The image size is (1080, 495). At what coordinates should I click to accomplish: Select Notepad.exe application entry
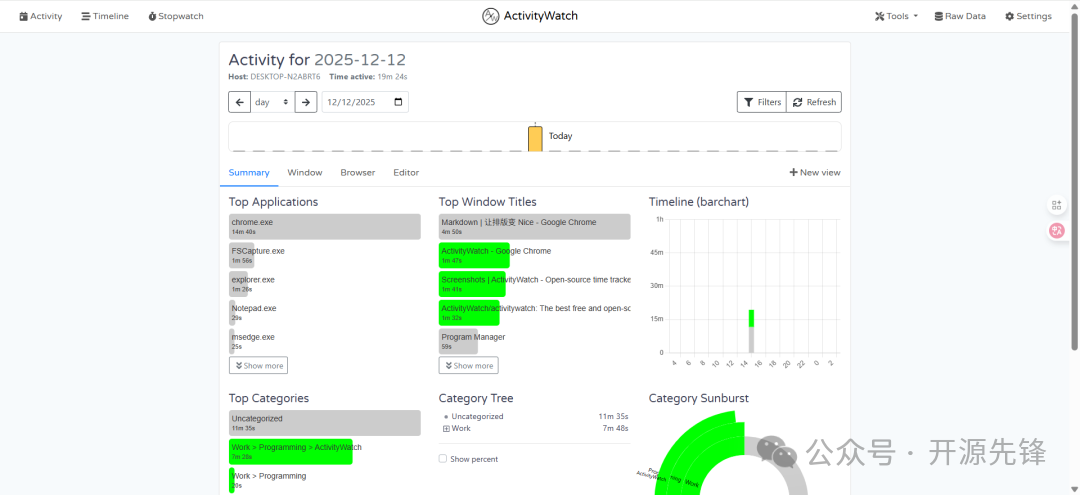click(324, 313)
